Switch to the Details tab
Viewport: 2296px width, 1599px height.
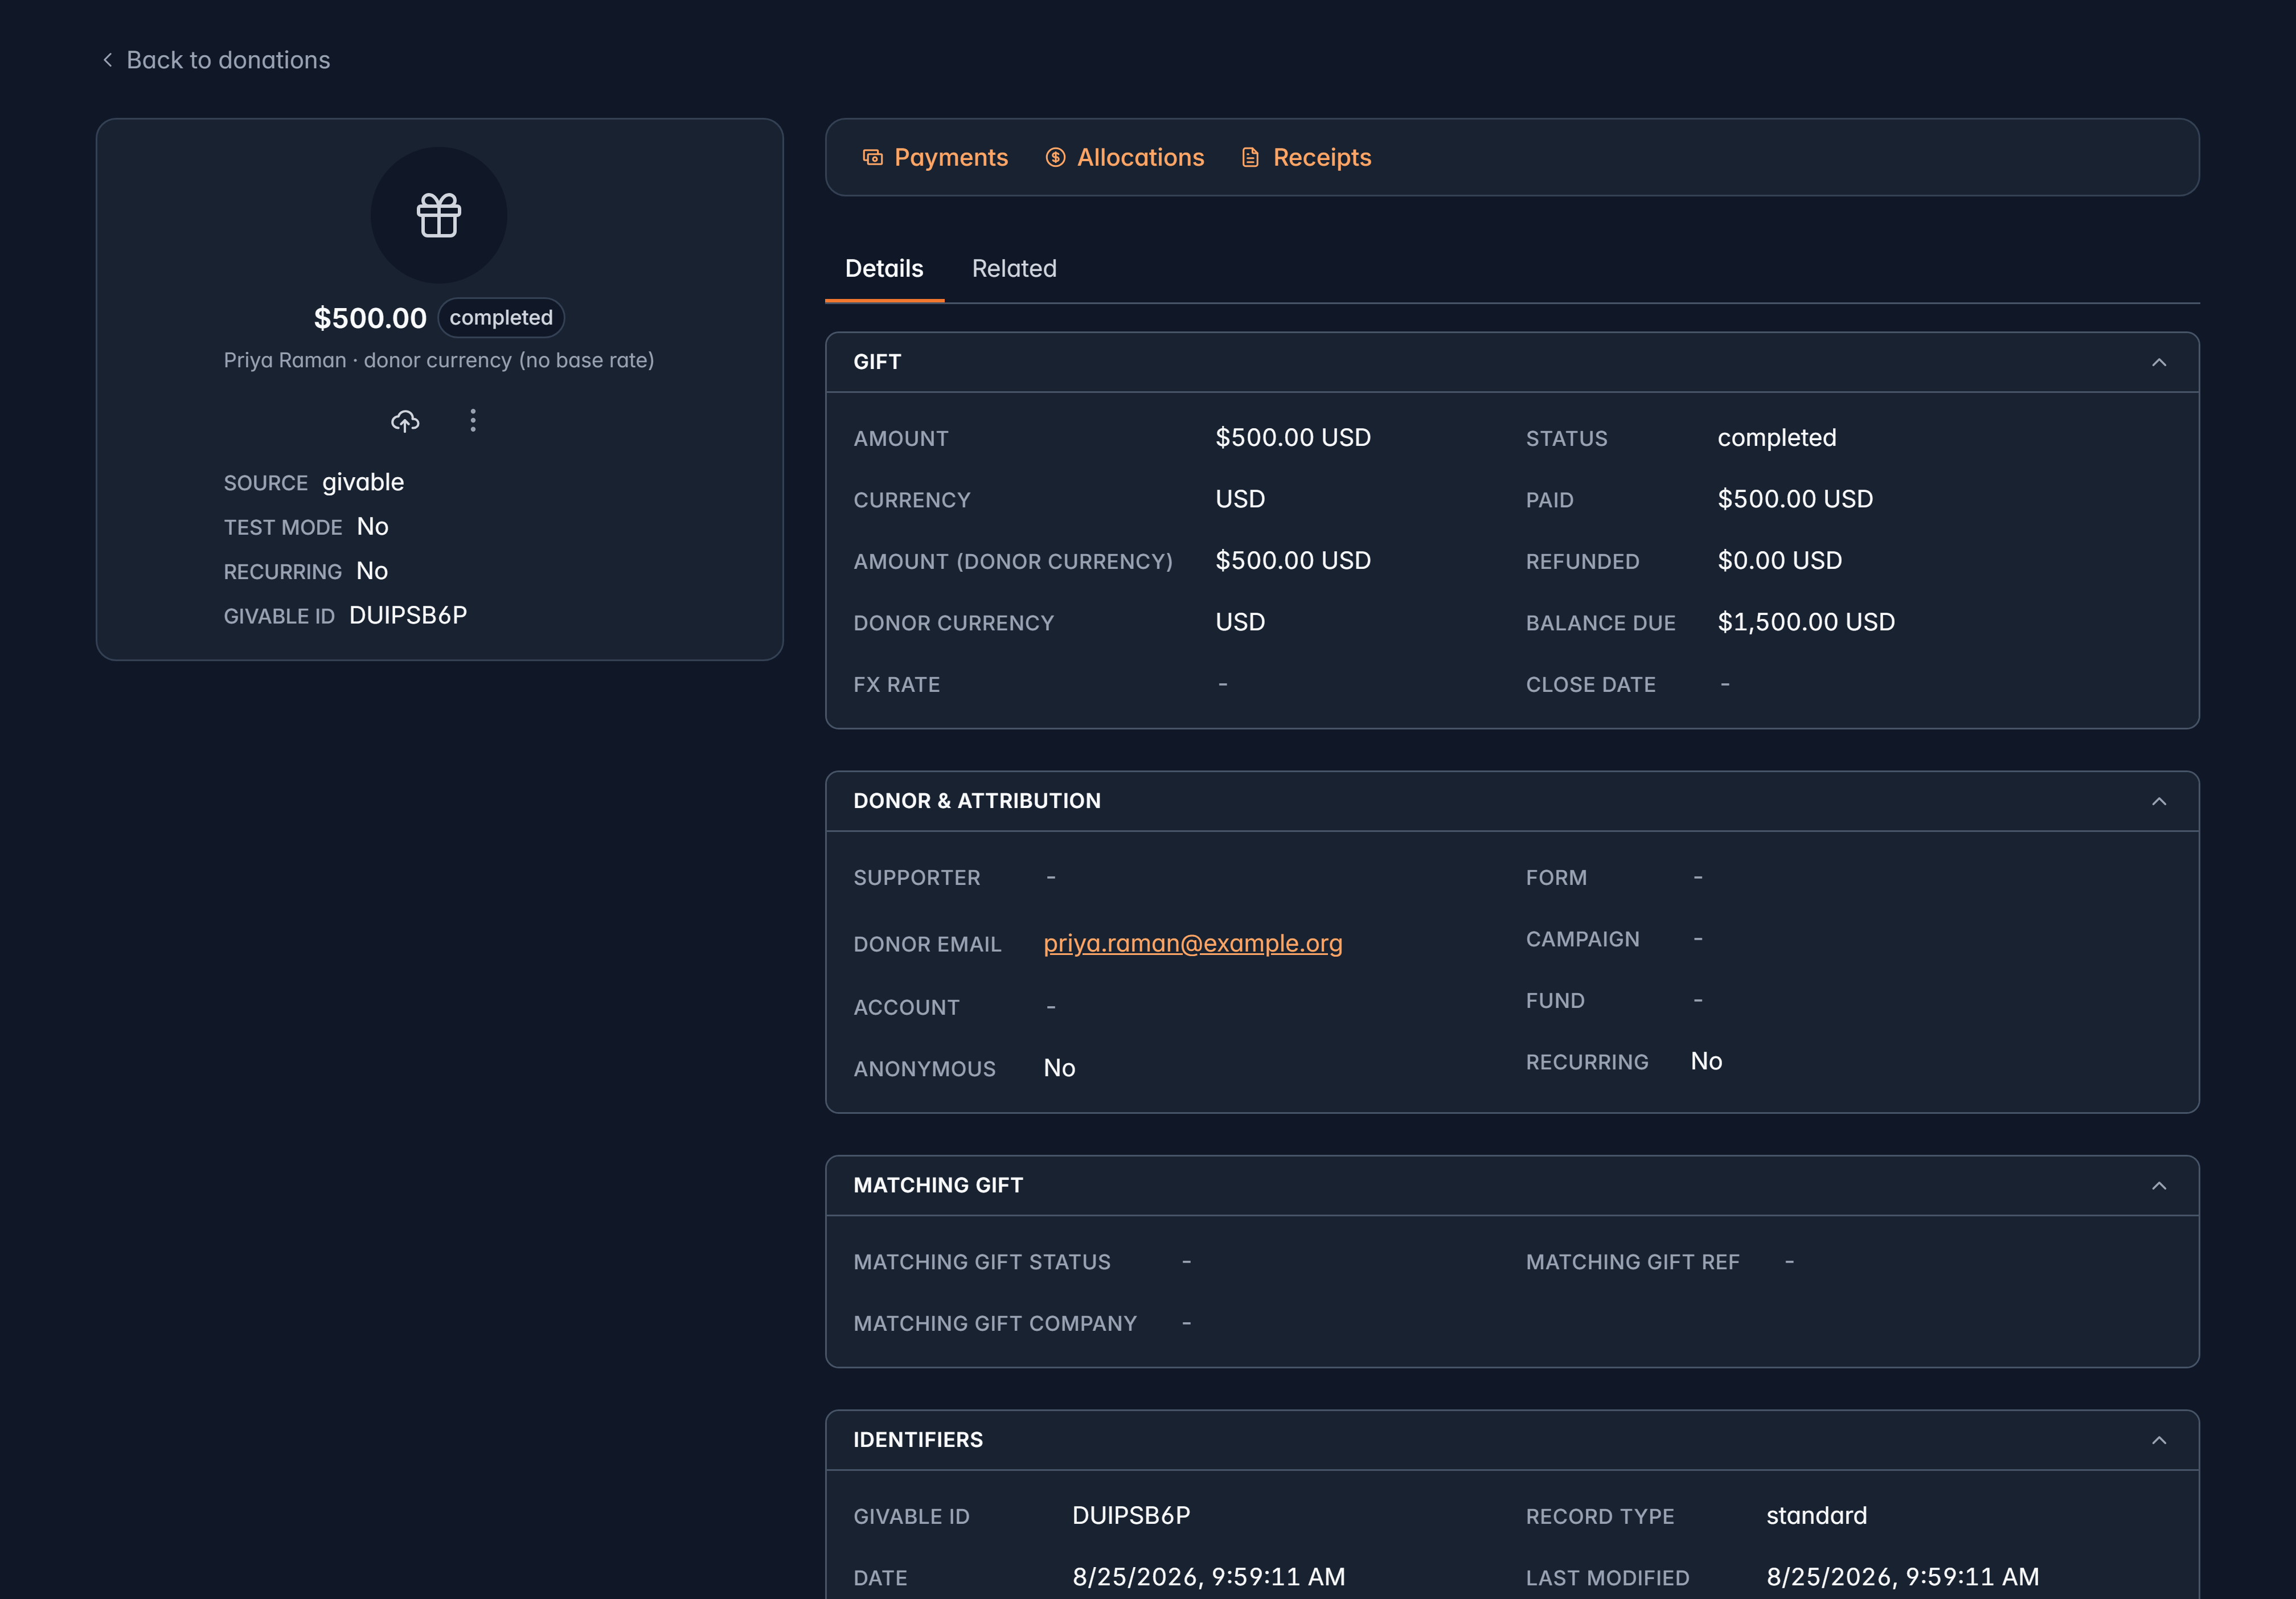point(884,269)
